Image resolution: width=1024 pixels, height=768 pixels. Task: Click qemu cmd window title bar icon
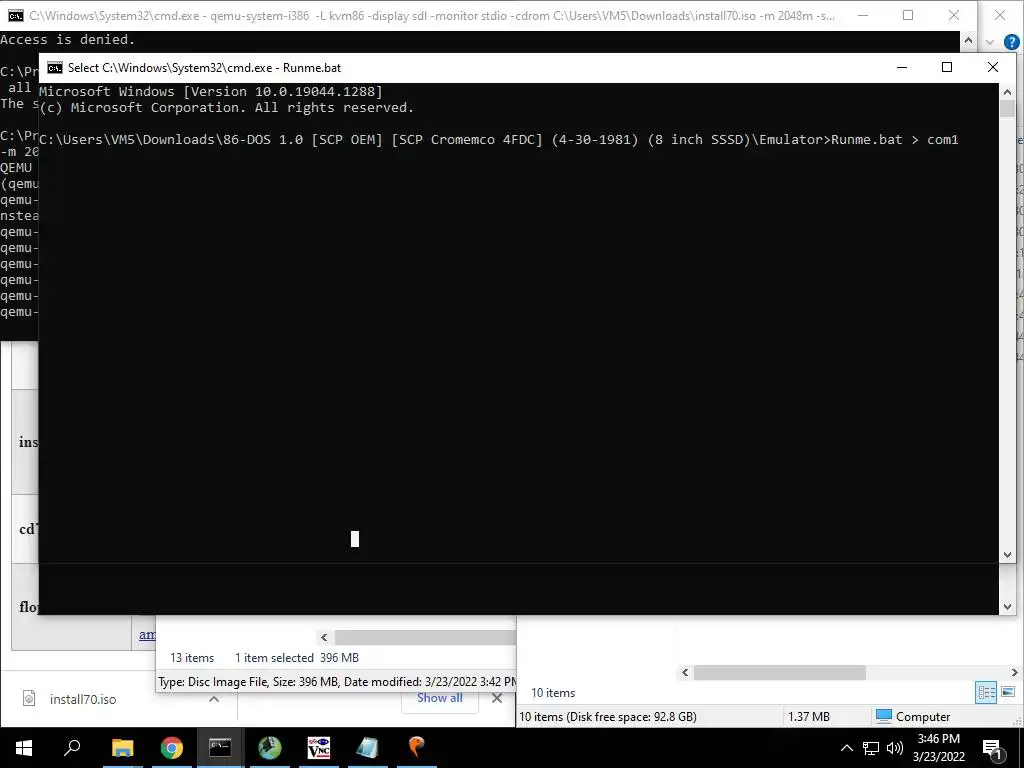[x=16, y=16]
